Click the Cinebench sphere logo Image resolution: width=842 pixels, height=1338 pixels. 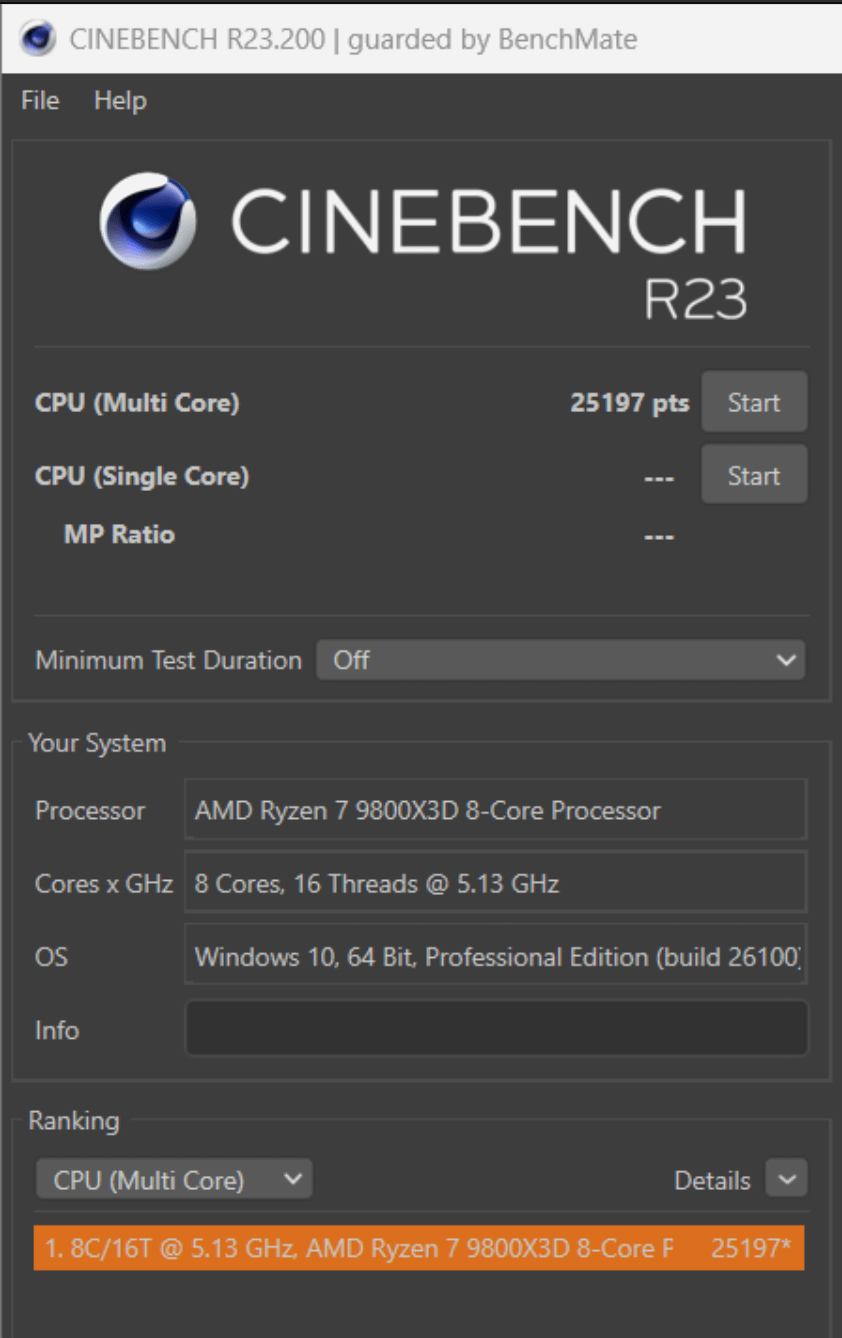click(149, 221)
